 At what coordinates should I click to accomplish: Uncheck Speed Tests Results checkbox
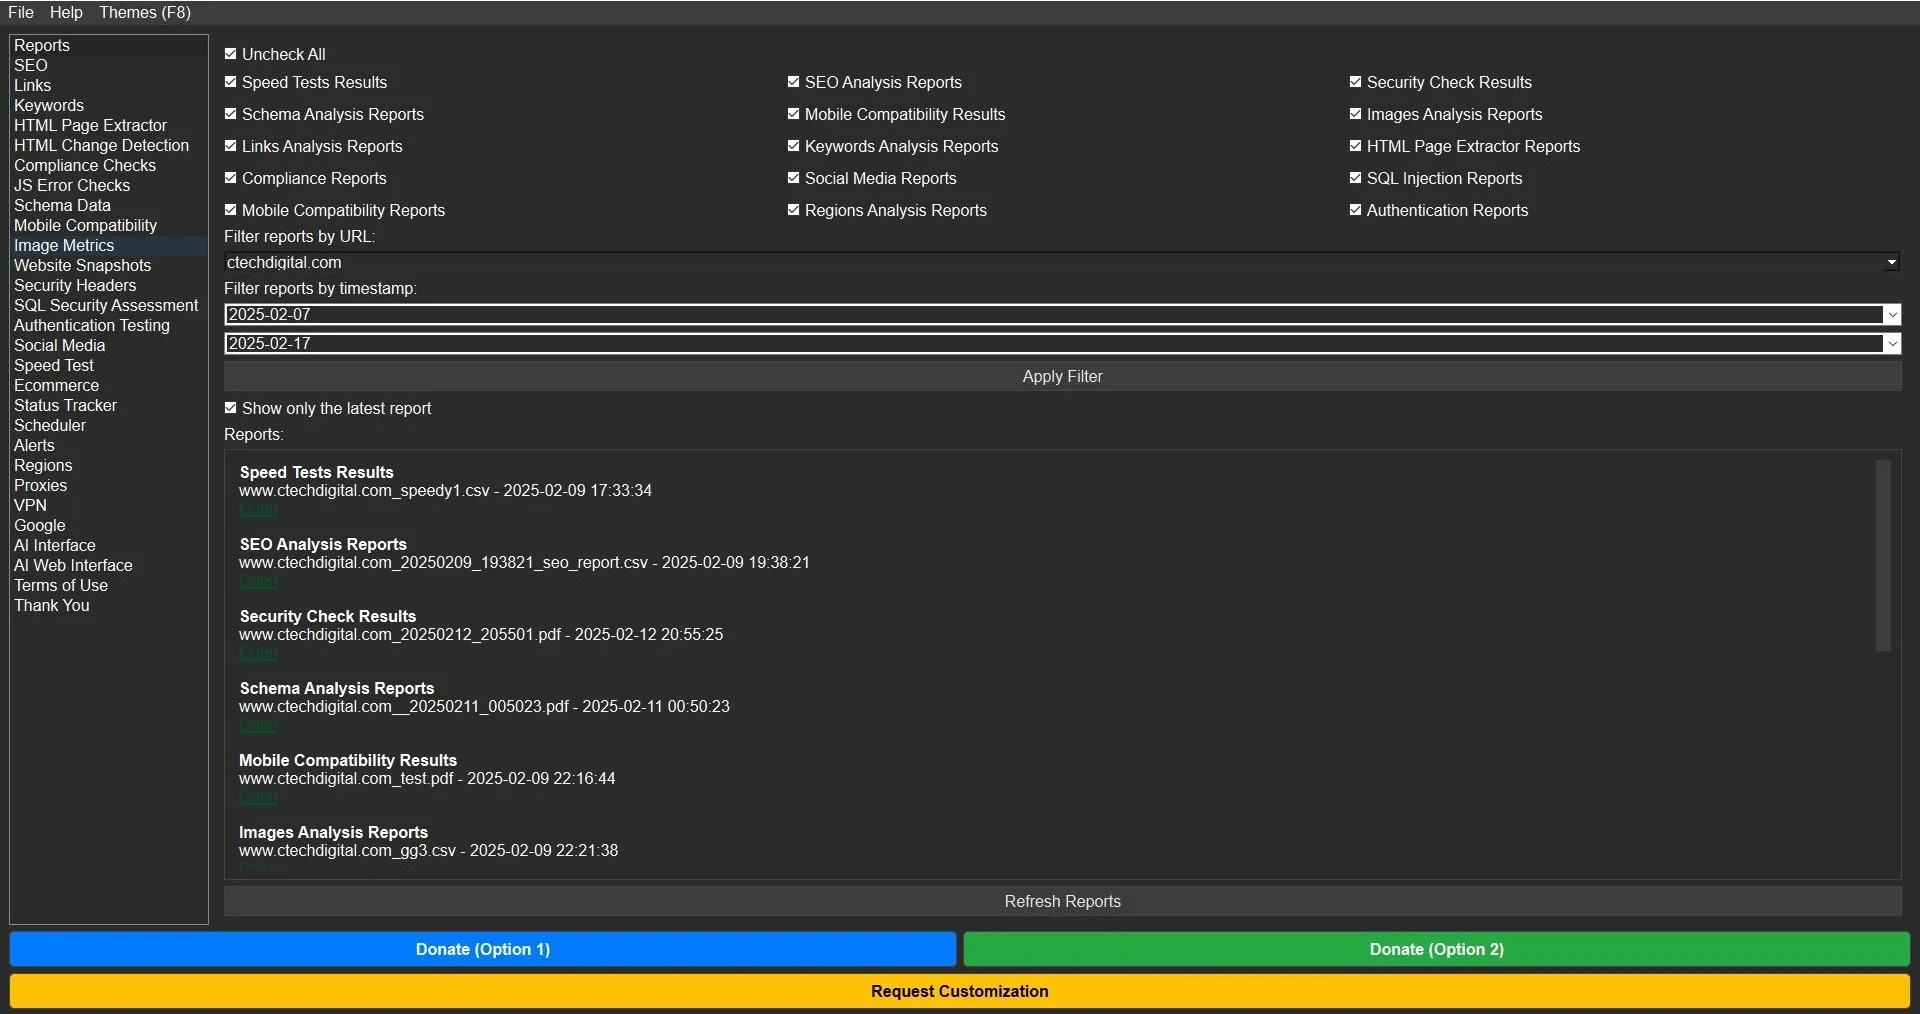(231, 82)
